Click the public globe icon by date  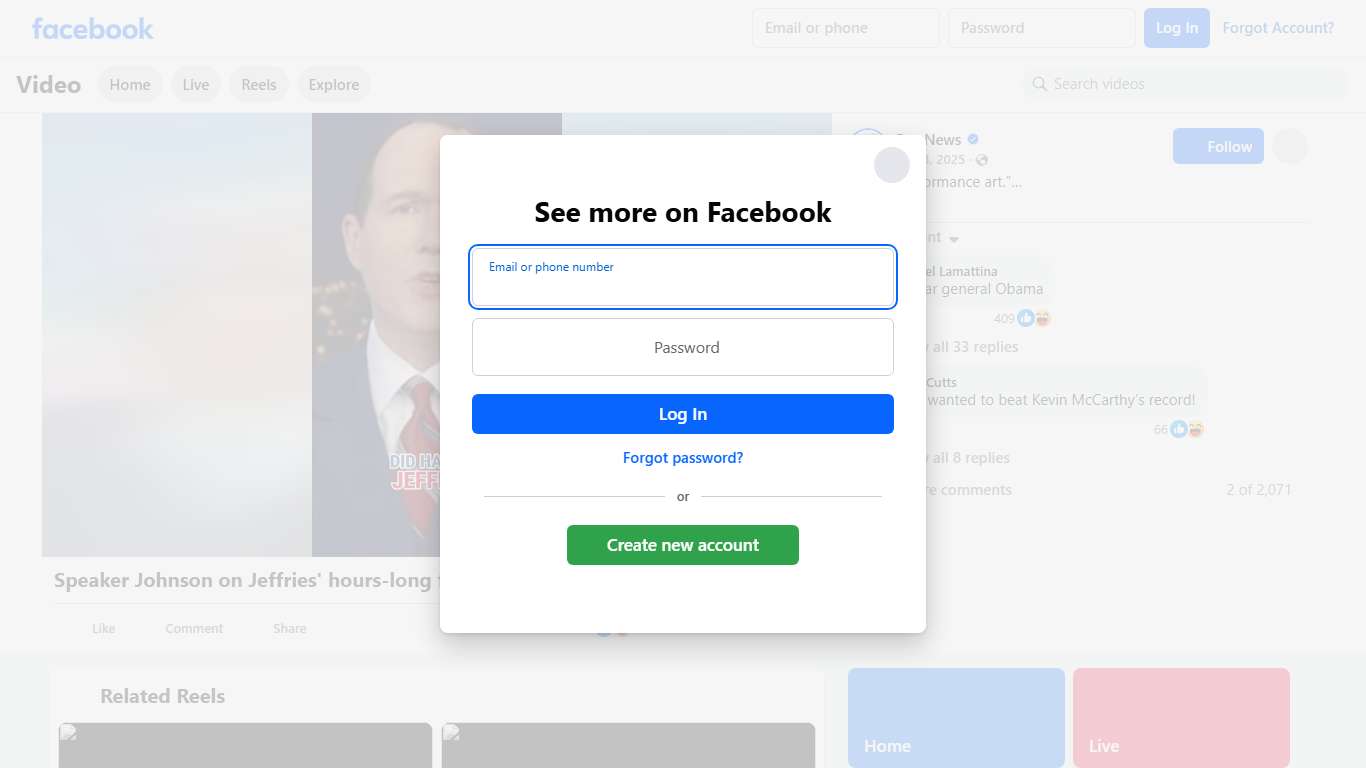click(982, 160)
